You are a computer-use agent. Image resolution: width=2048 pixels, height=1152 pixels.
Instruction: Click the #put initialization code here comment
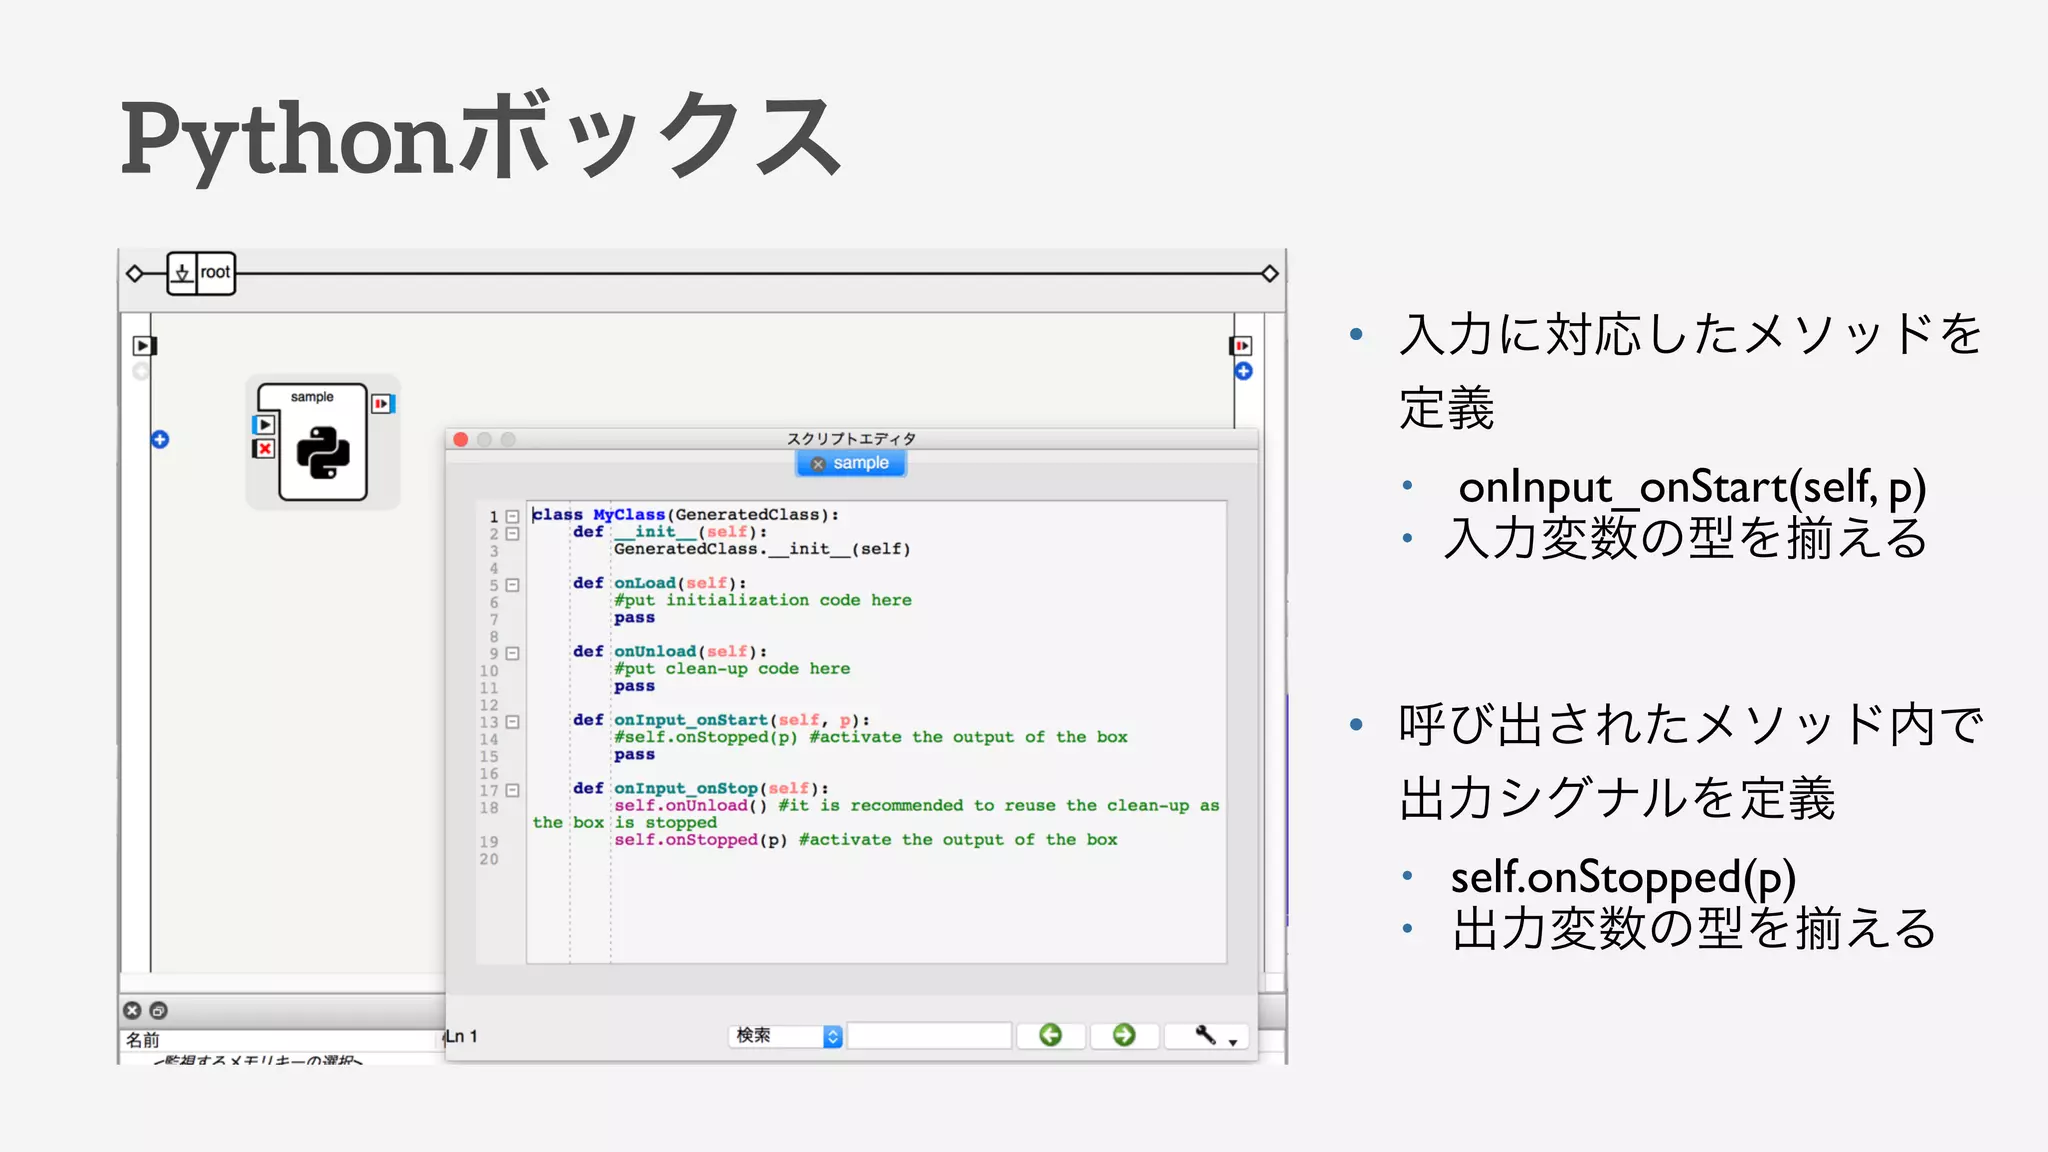click(x=763, y=600)
